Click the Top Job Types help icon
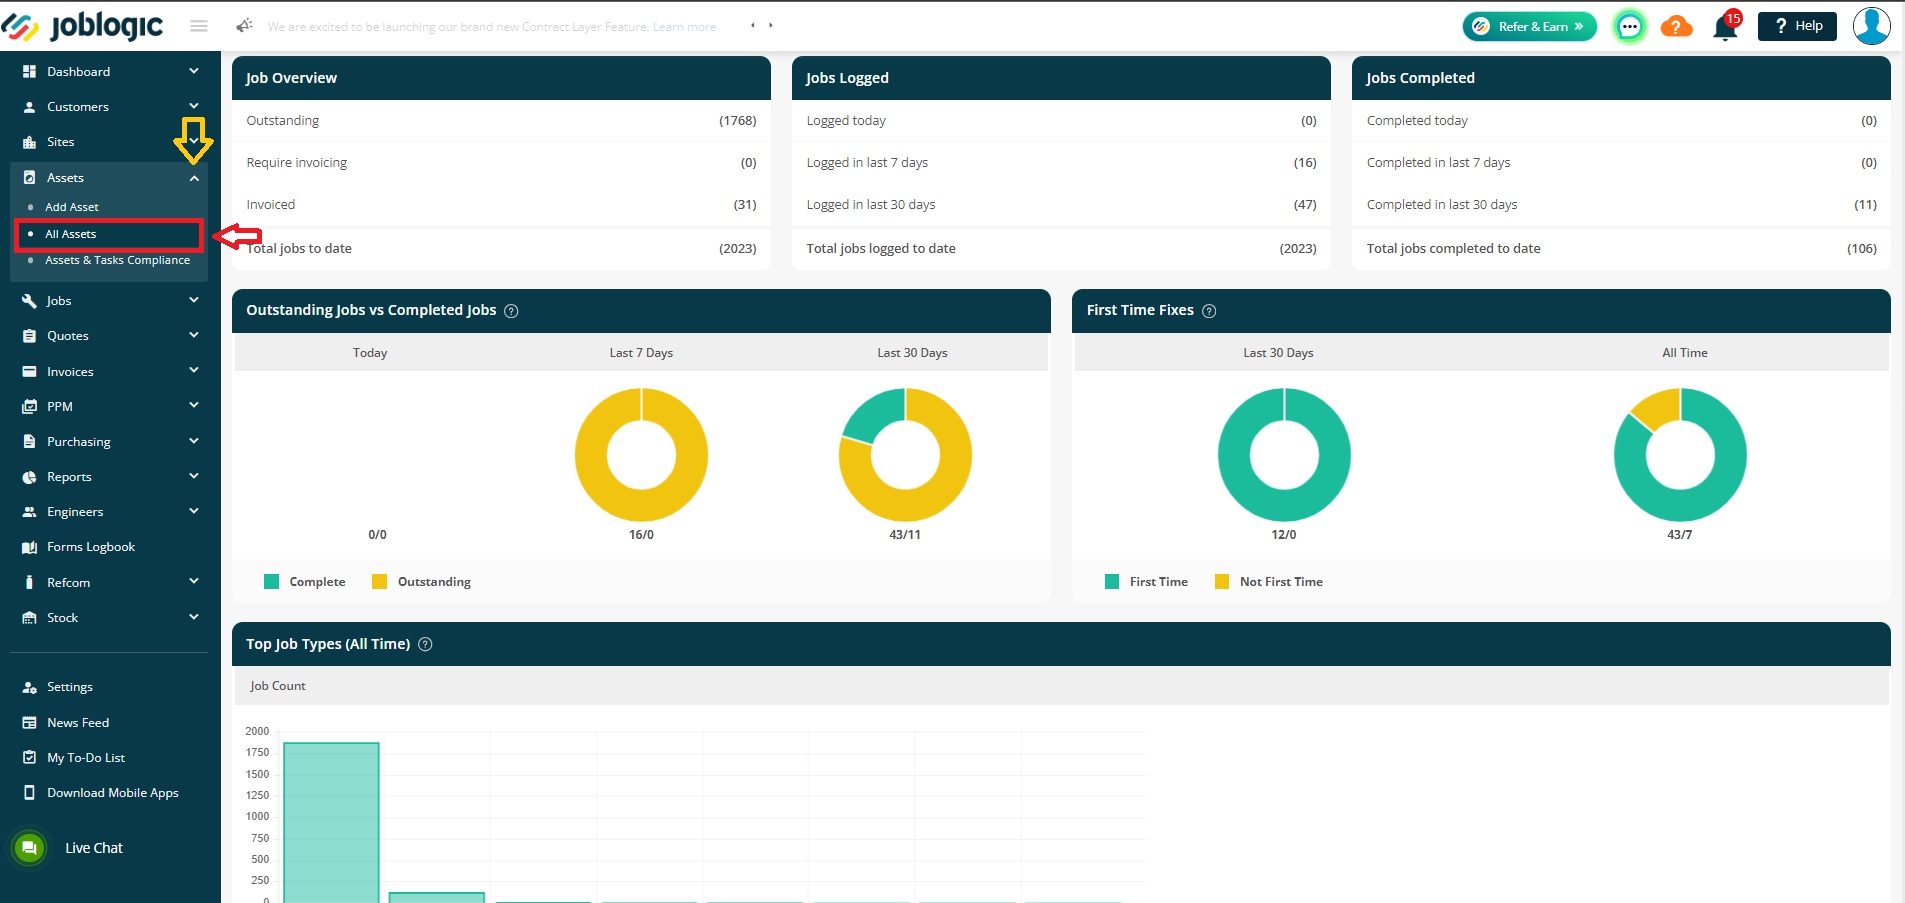Viewport: 1905px width, 903px height. tap(425, 645)
